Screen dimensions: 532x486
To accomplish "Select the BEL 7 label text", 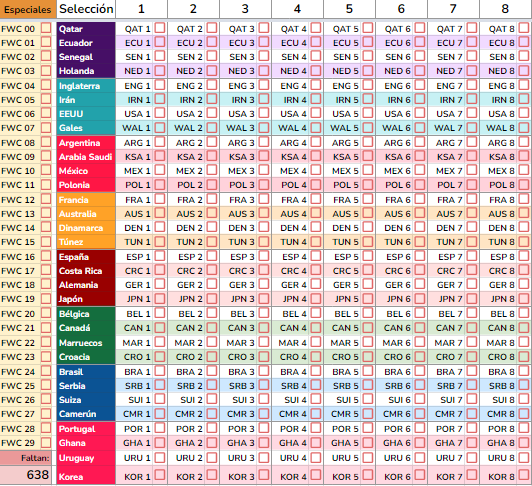I will [x=451, y=314].
